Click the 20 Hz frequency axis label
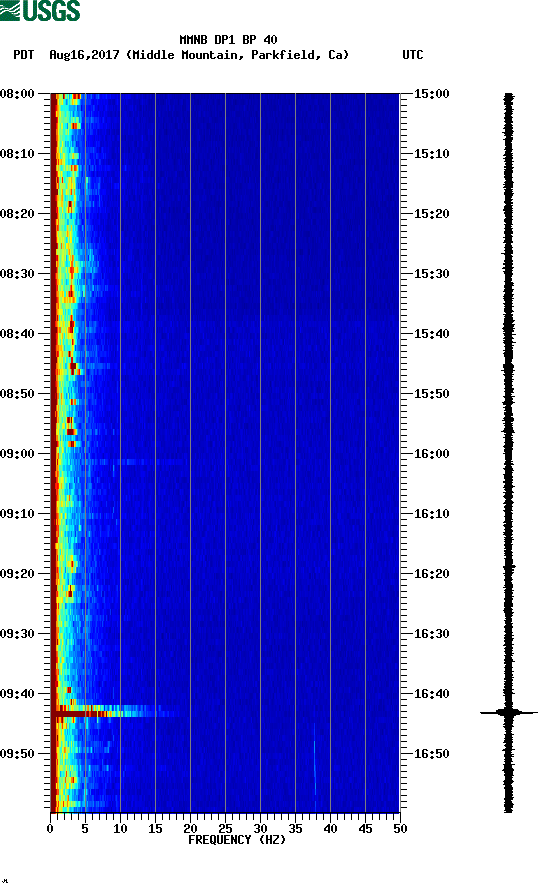552x892 pixels. (190, 829)
